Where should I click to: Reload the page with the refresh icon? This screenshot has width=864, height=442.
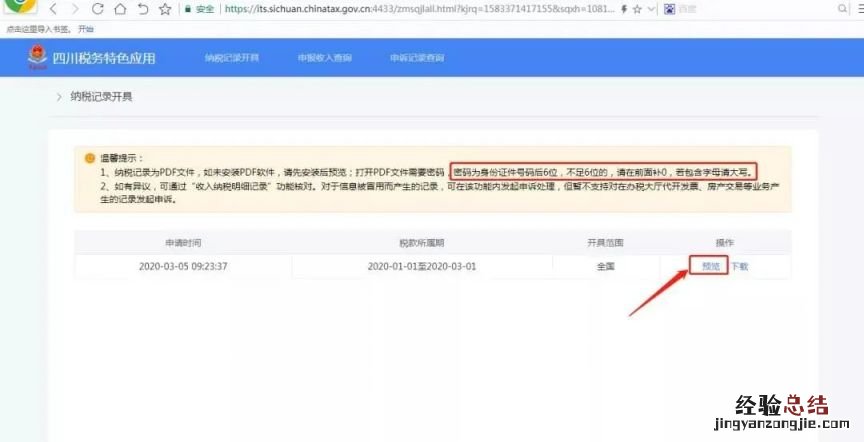98,9
